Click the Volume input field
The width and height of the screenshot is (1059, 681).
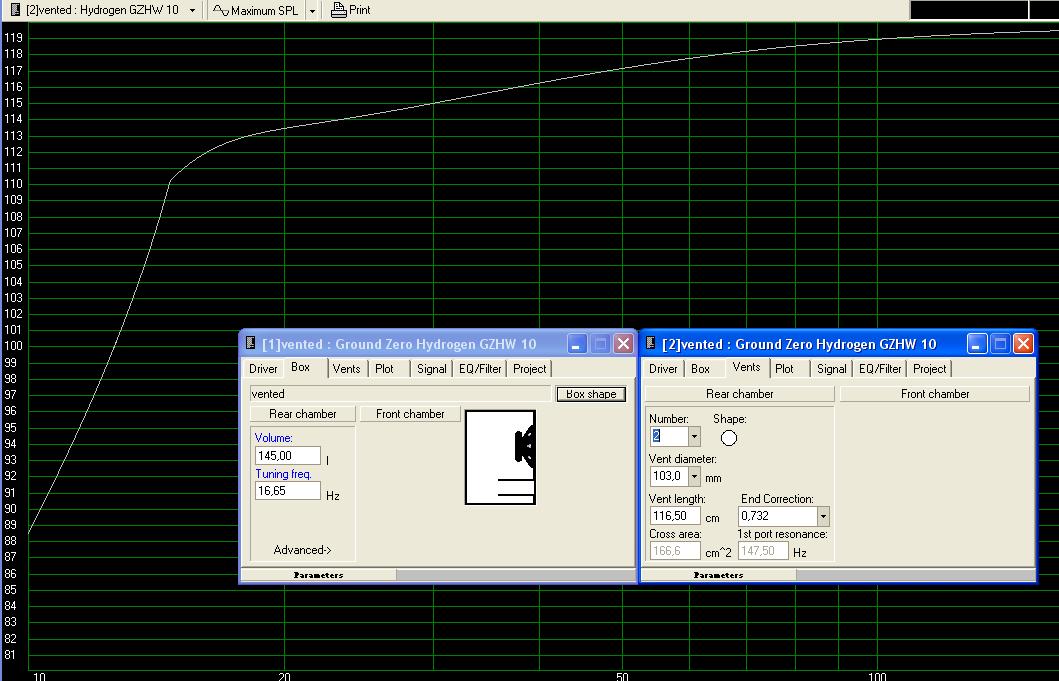[x=287, y=456]
